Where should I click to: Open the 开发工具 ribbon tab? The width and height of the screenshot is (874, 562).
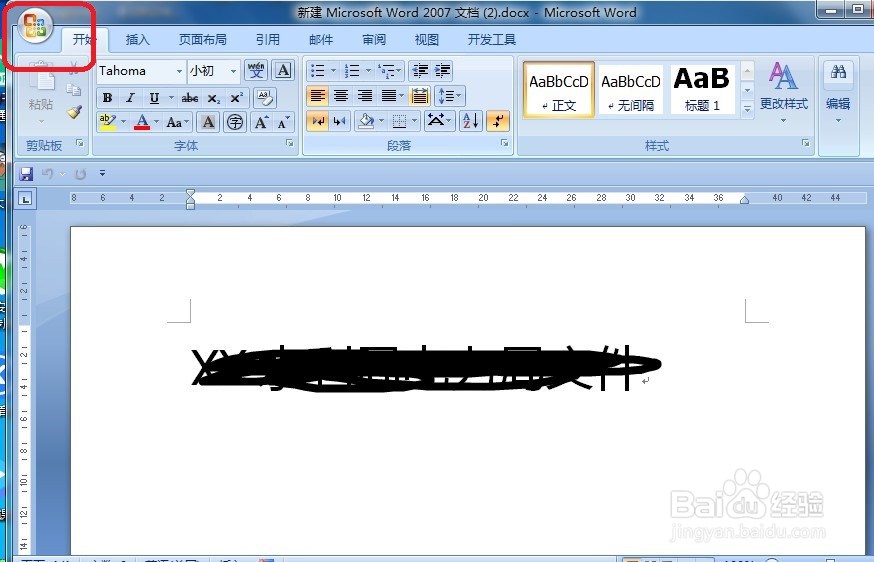tap(492, 40)
